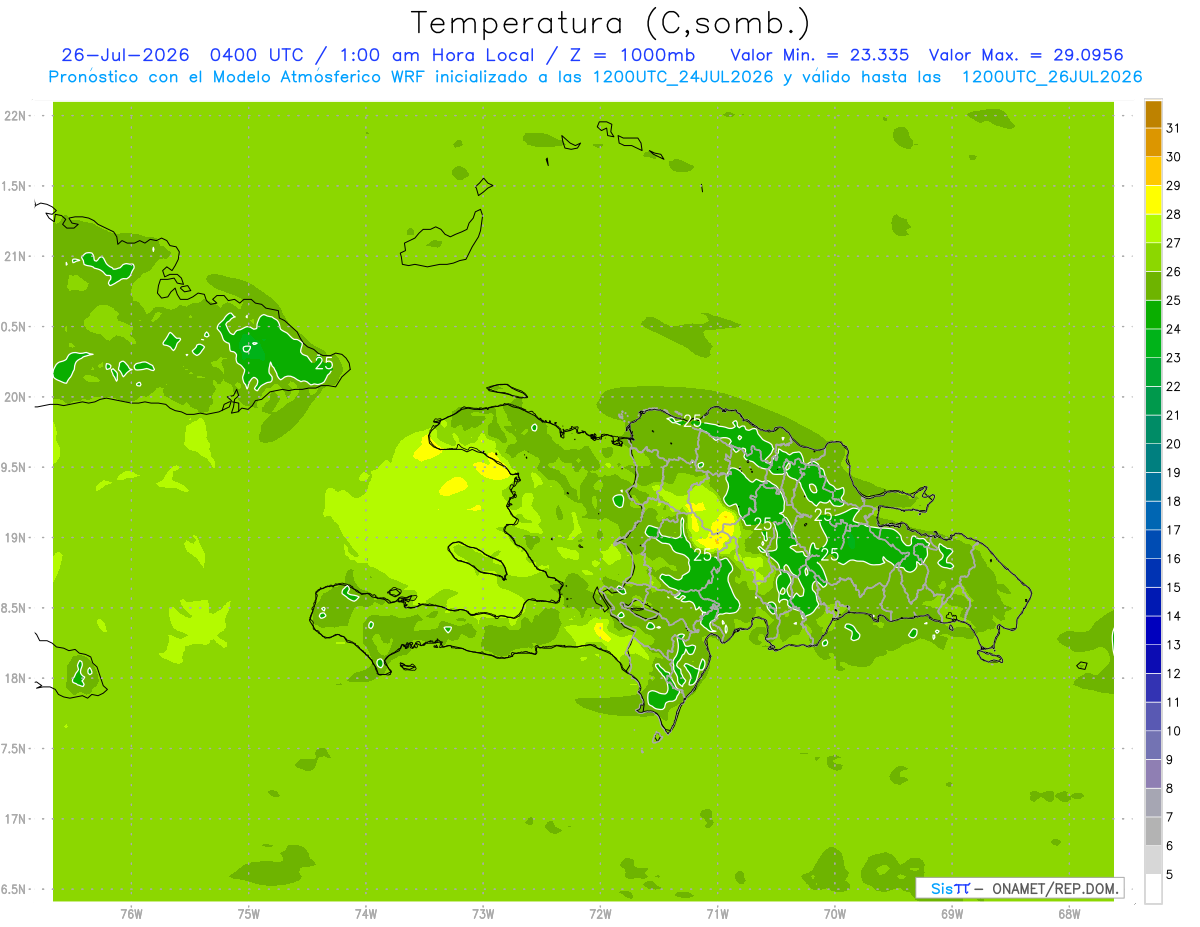This screenshot has width=1200, height=927.
Task: Click the '69W' longitude label
Action: click(x=951, y=913)
